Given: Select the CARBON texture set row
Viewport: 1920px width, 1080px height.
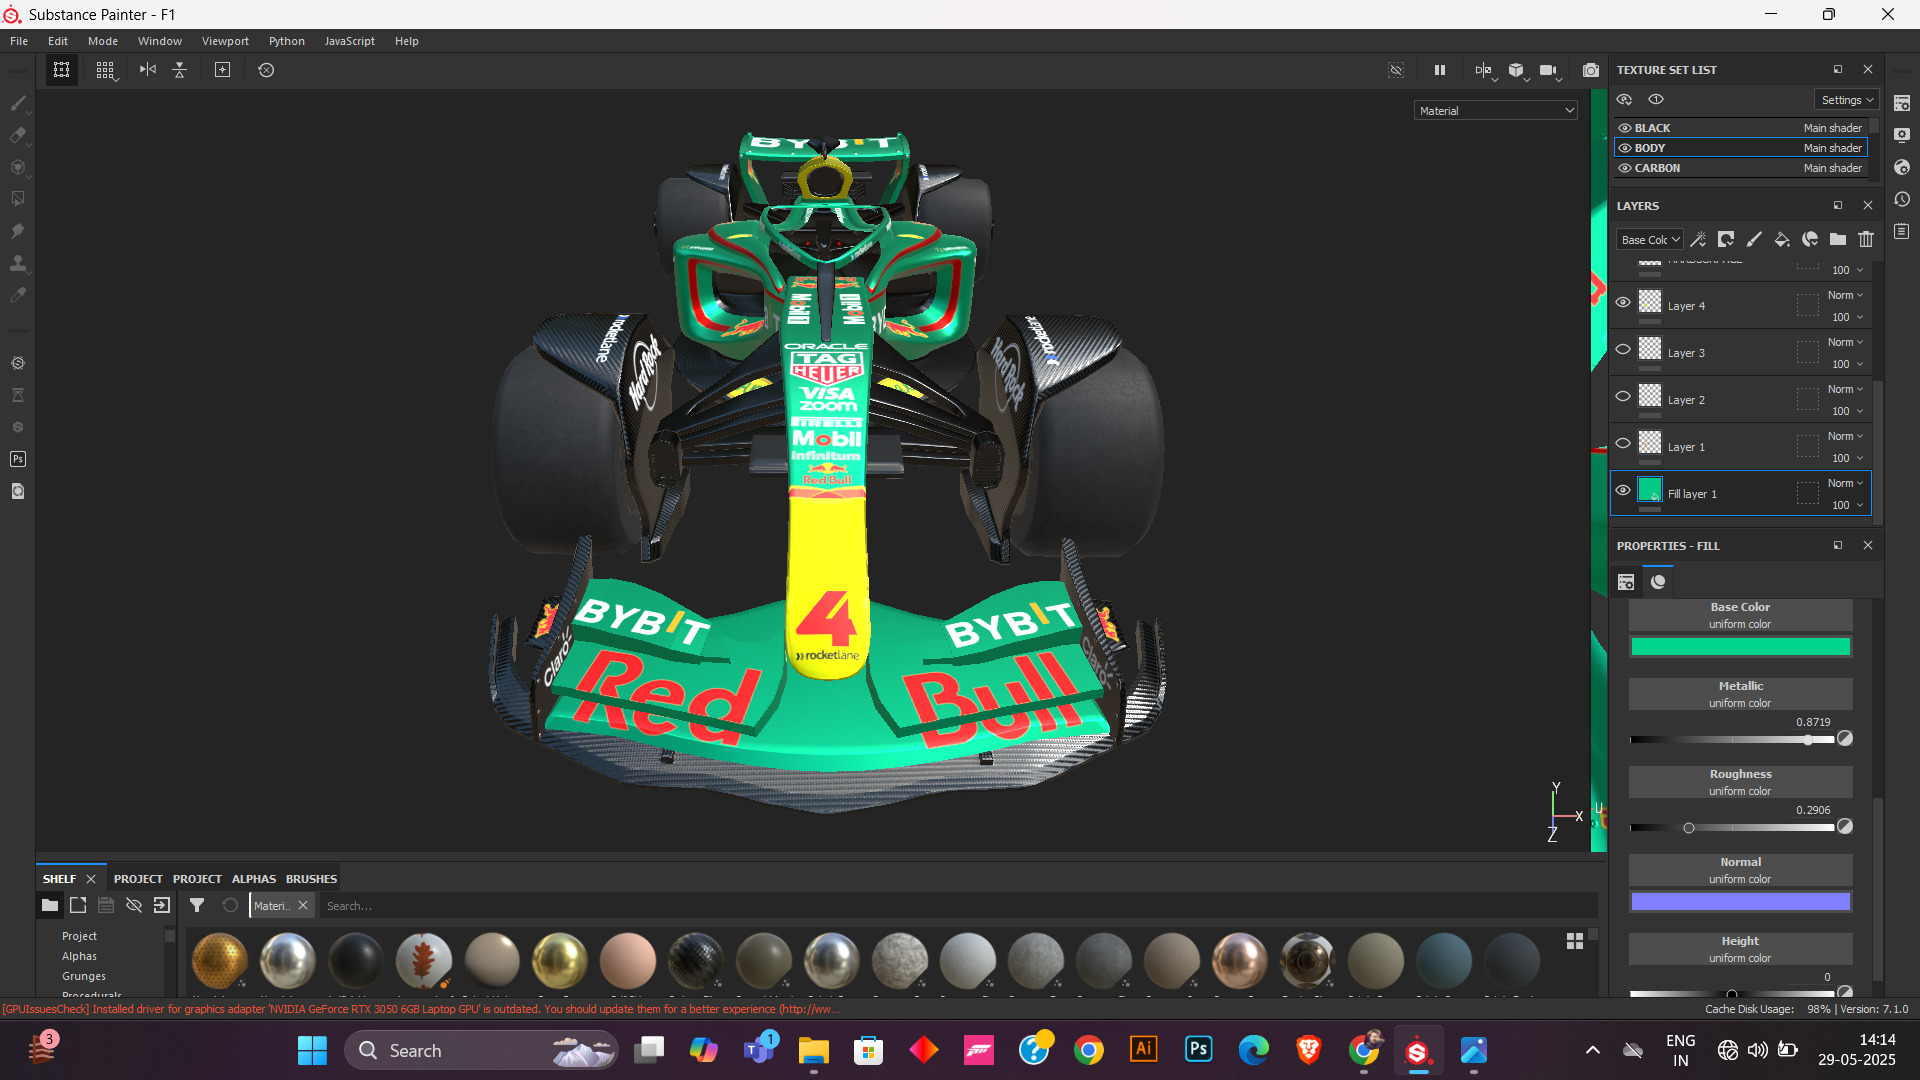Looking at the screenshot, I should 1740,168.
